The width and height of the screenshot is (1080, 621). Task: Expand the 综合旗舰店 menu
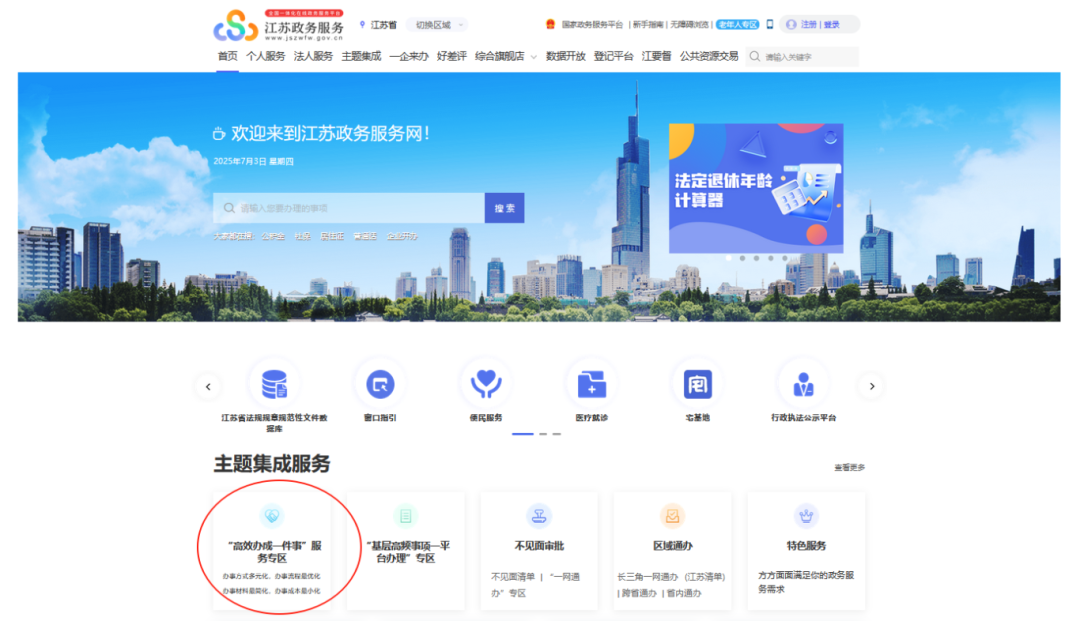tap(506, 56)
